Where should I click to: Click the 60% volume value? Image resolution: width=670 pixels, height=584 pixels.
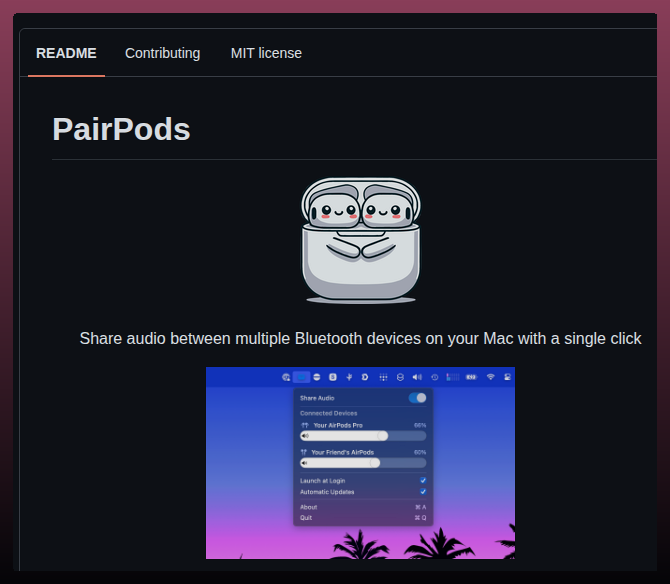[420, 452]
